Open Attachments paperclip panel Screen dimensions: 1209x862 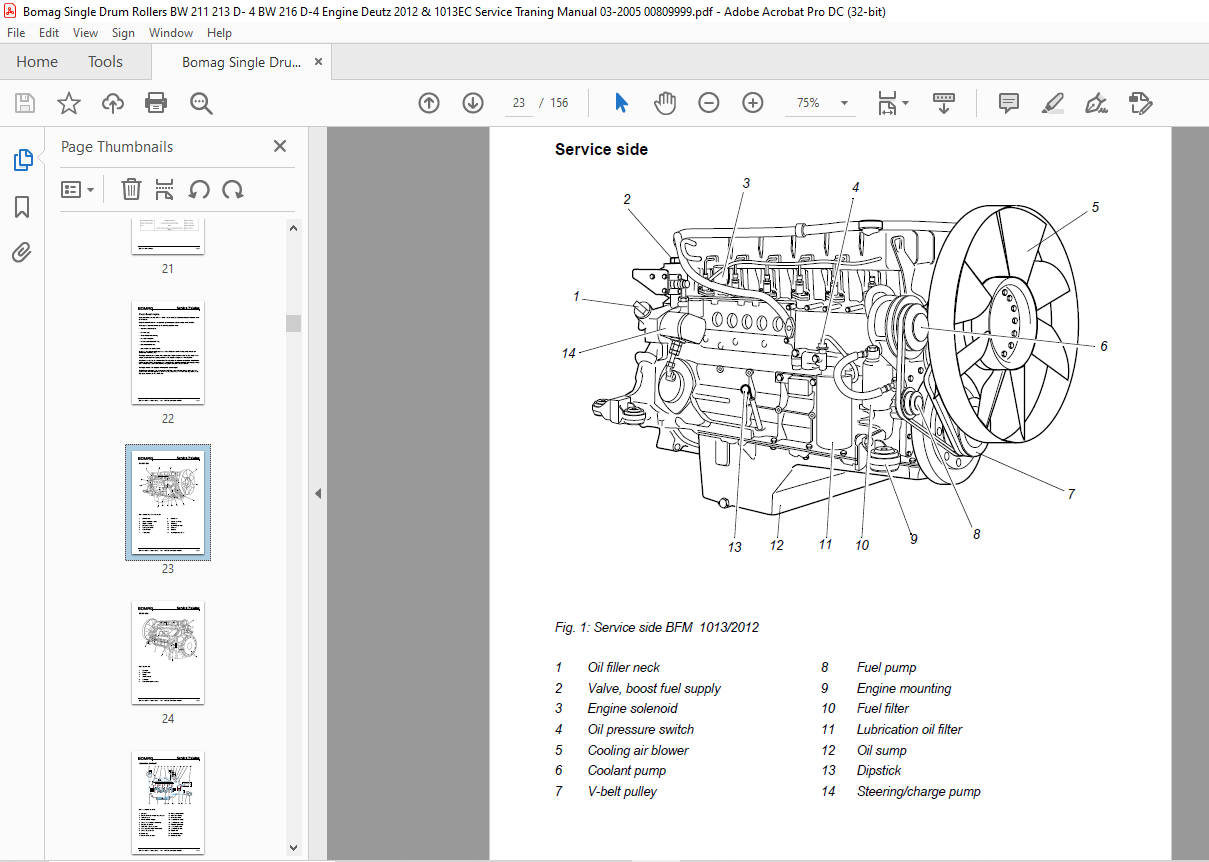point(22,252)
